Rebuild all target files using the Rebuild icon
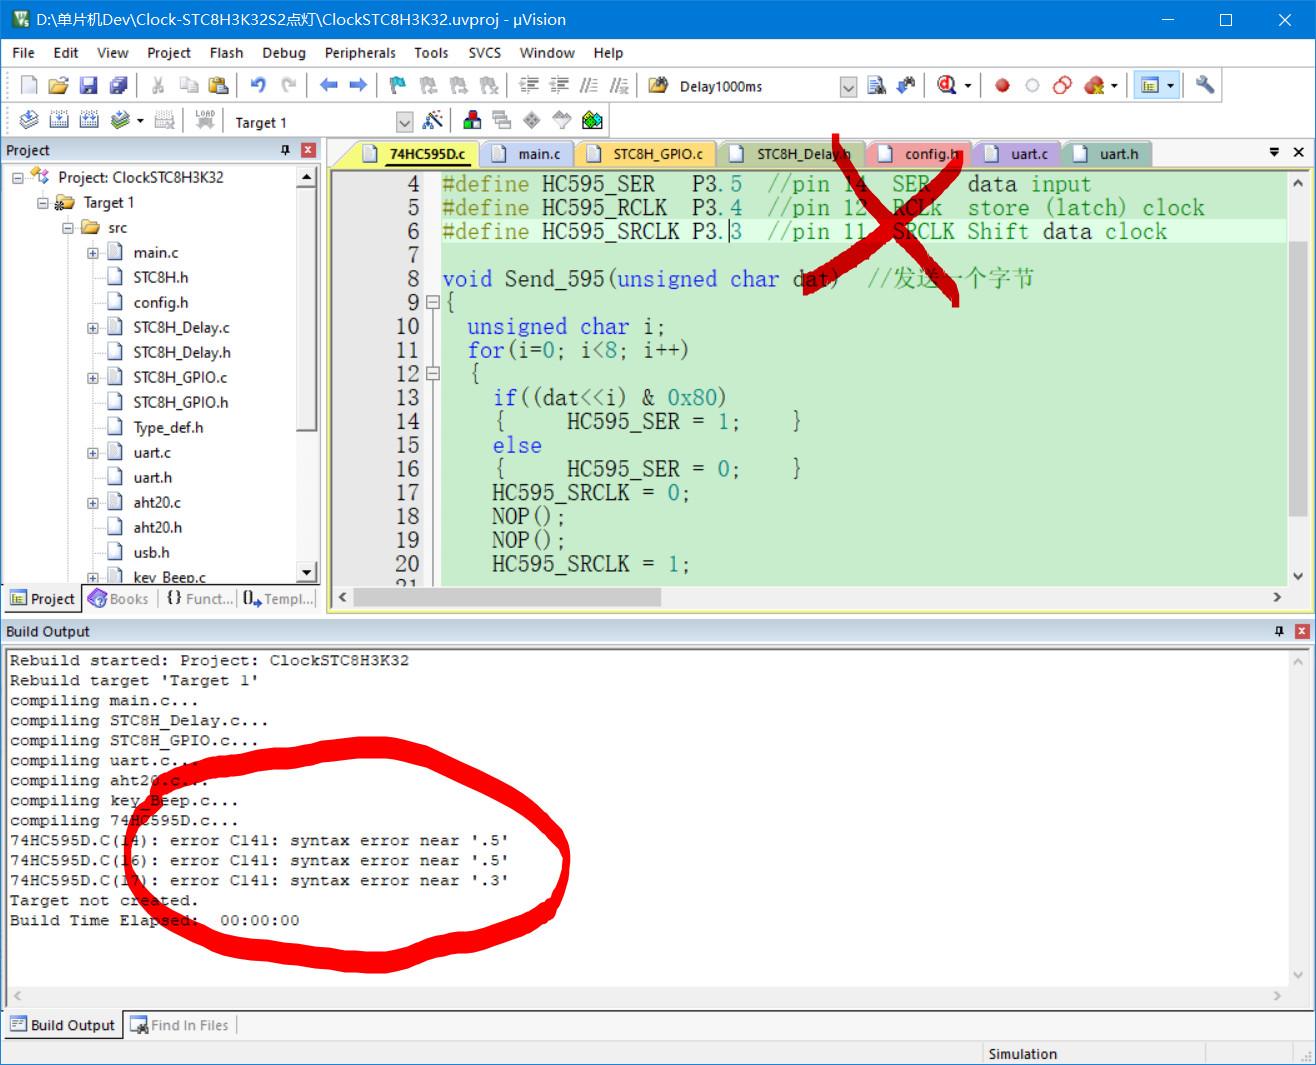Viewport: 1316px width, 1065px height. tap(89, 121)
